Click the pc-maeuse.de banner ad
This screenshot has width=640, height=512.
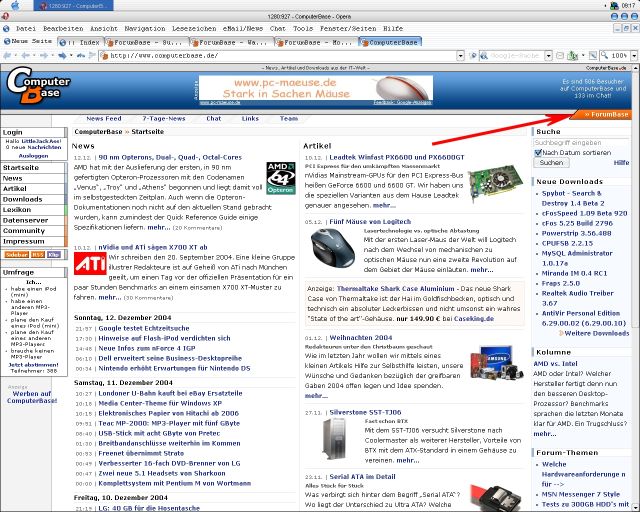pos(316,90)
